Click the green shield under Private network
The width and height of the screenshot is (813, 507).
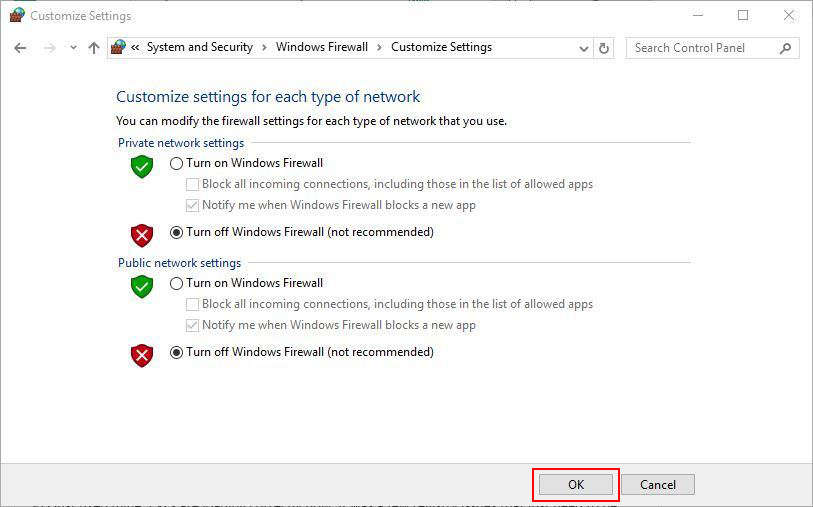coord(142,166)
